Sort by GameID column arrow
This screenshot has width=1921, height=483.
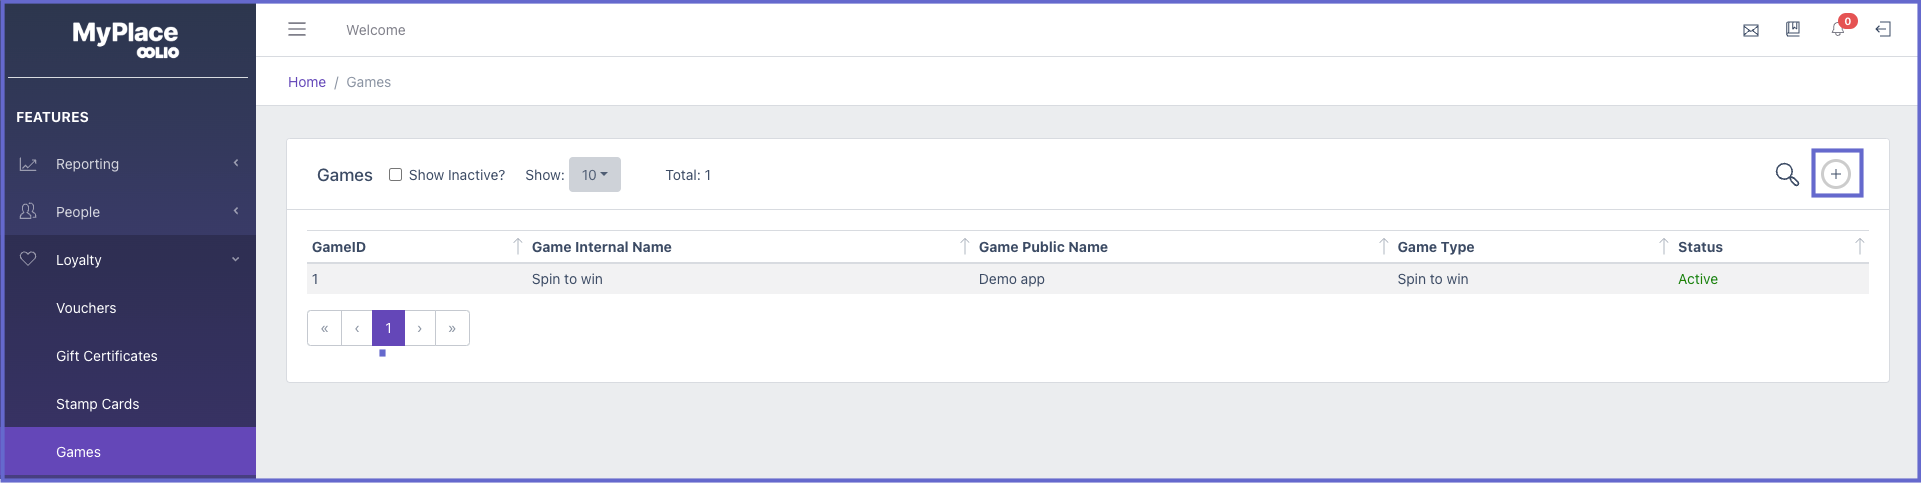(x=517, y=246)
